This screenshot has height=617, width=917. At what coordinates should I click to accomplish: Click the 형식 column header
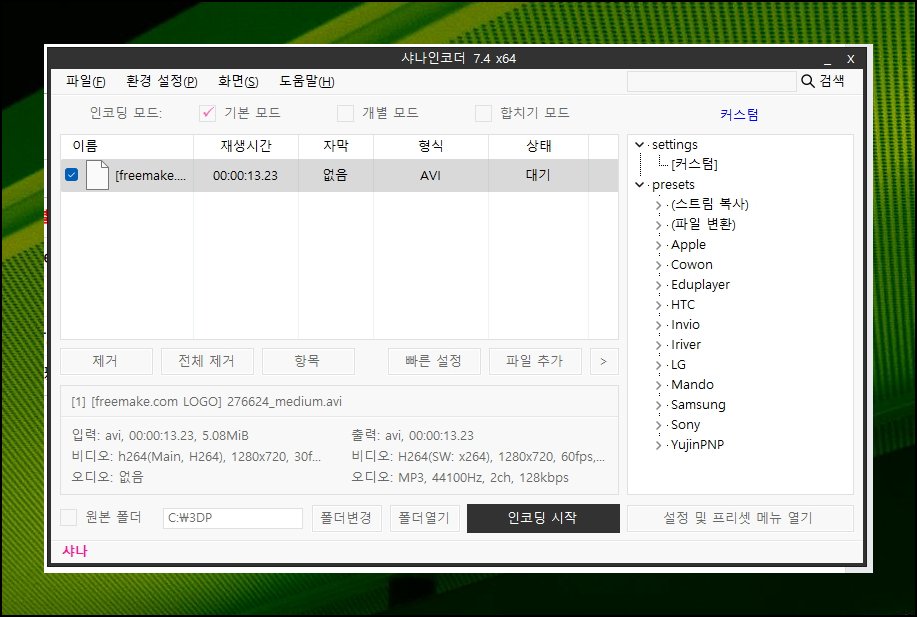(430, 146)
